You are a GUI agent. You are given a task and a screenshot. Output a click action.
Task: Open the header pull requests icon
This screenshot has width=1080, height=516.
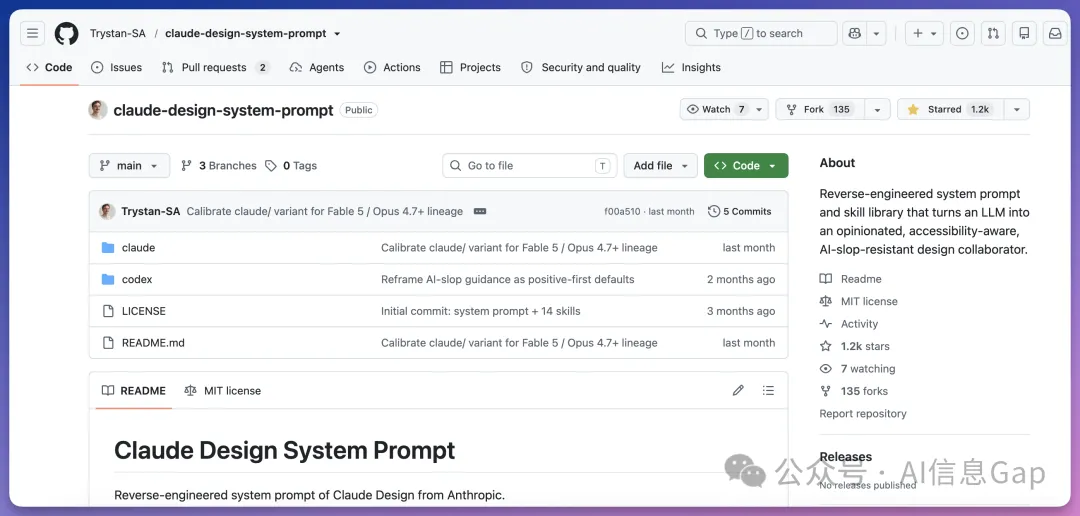coord(993,33)
